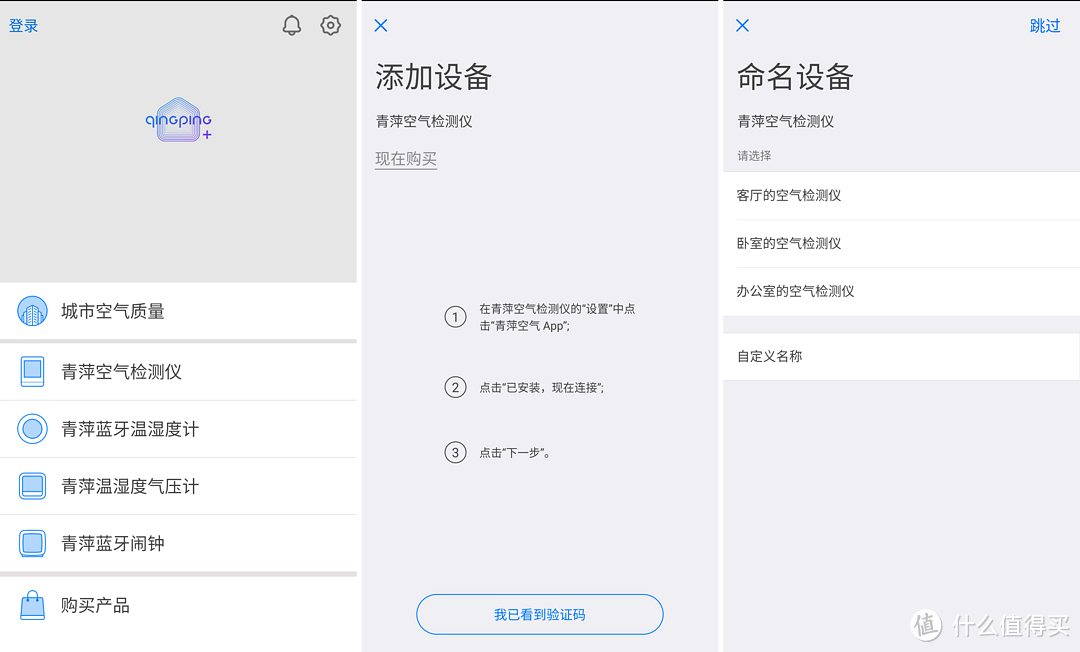
Task: Select 自定义名称 option
Action: coord(901,357)
